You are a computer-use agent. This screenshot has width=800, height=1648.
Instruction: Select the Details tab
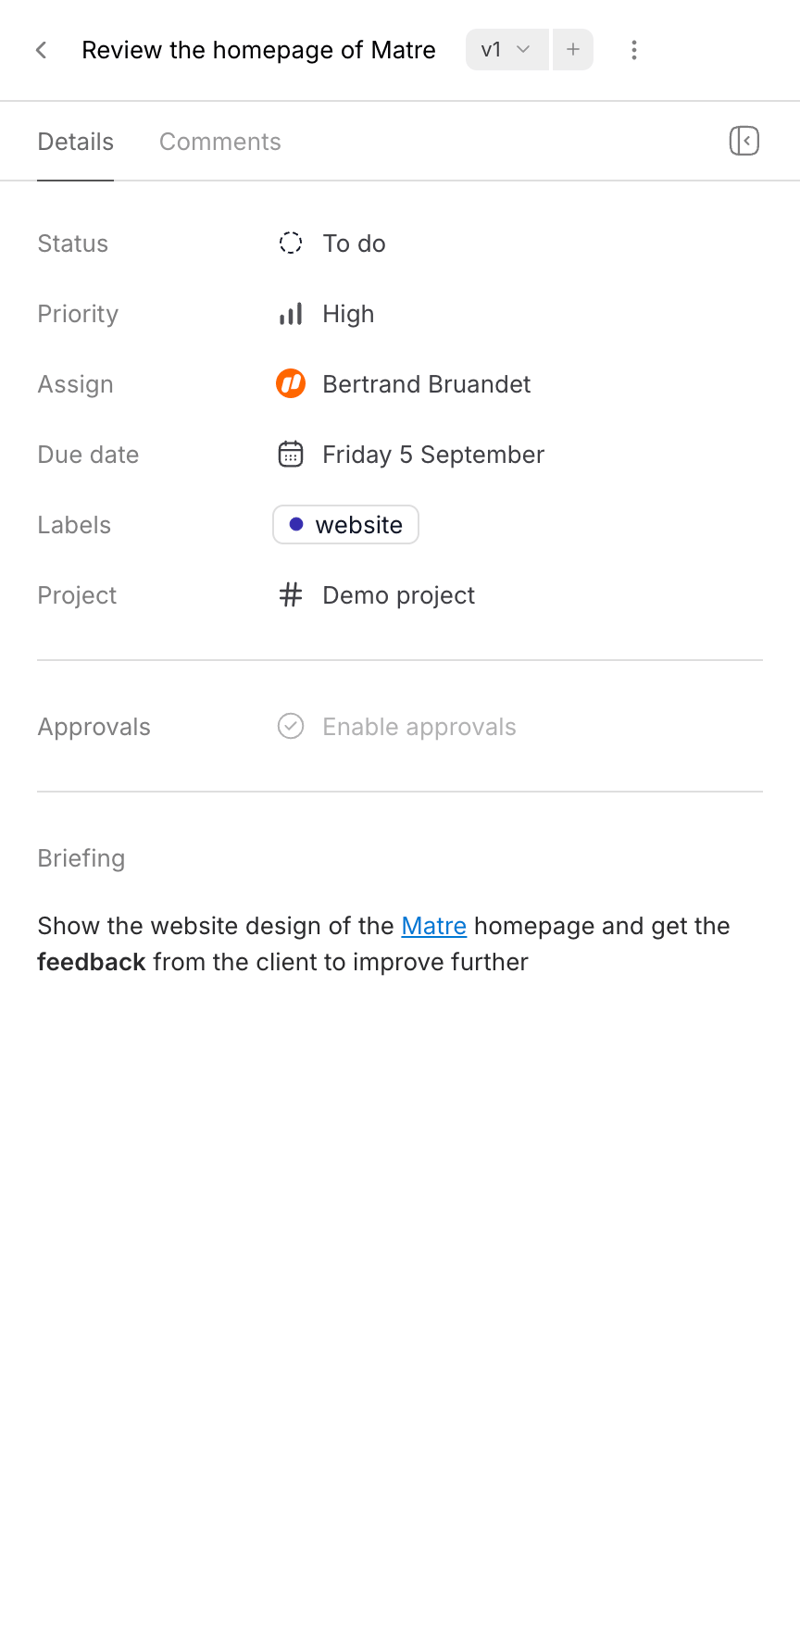click(75, 141)
